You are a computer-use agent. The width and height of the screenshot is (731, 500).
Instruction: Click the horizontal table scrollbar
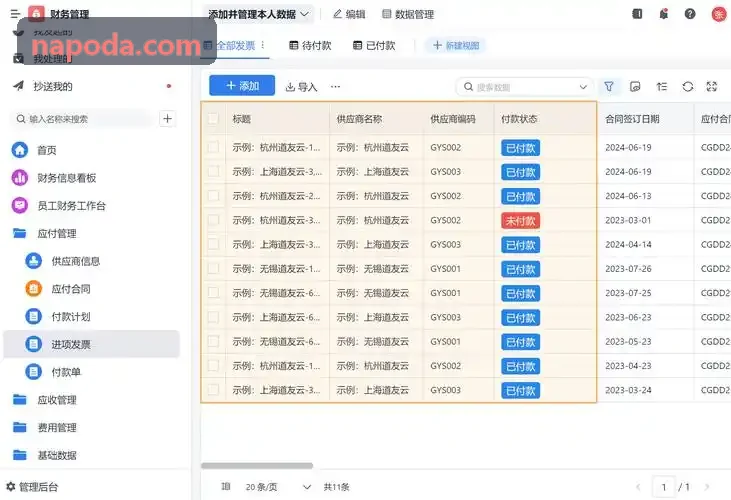257,466
